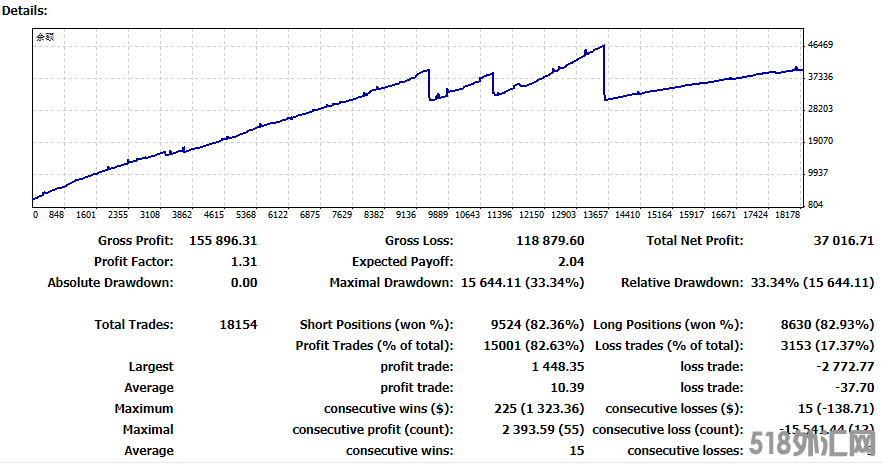The width and height of the screenshot is (883, 467).
Task: Click the balance legend label in chart corner
Action: pos(45,37)
